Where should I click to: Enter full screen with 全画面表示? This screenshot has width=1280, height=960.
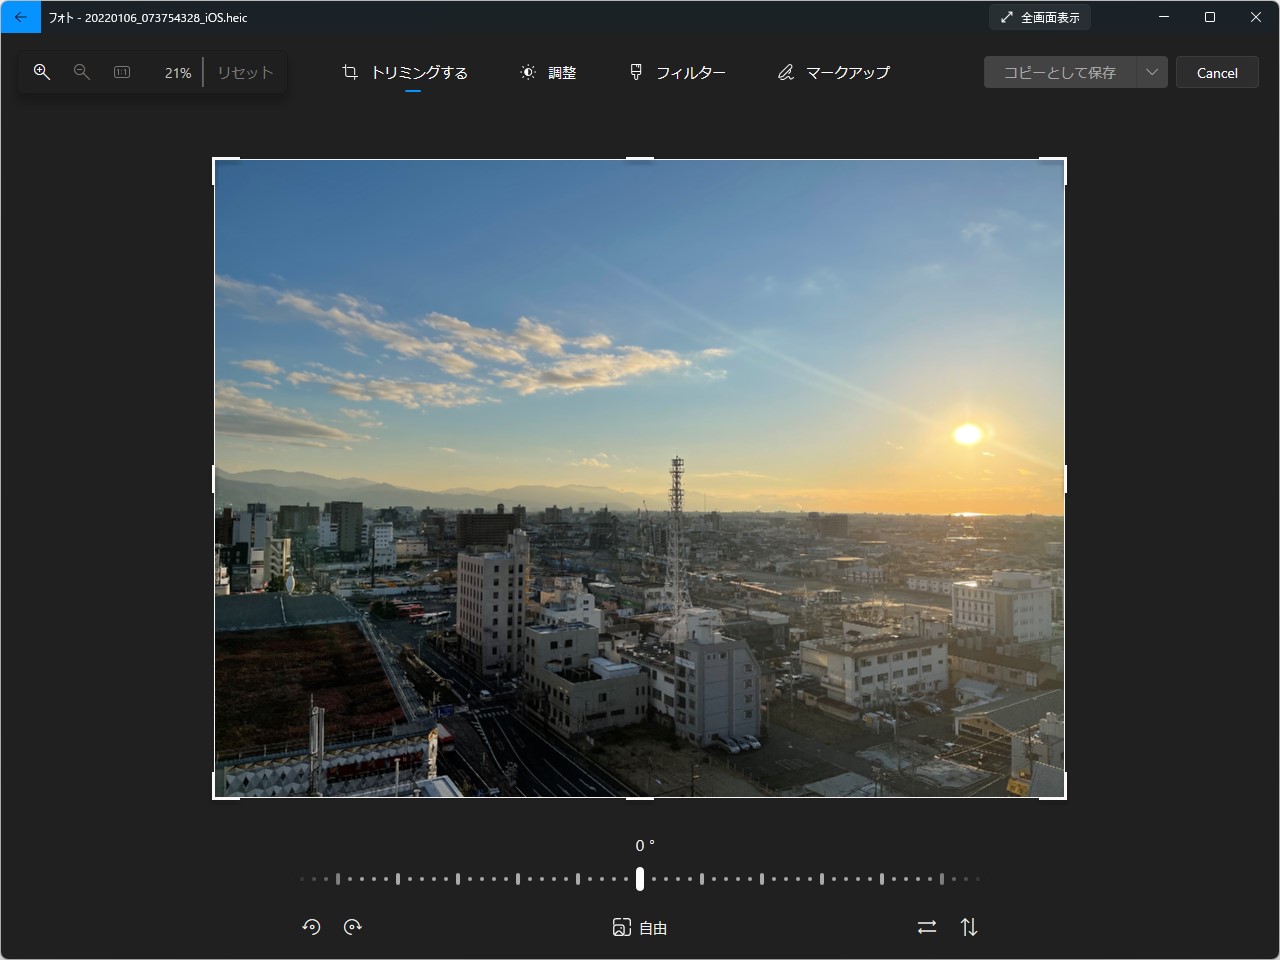[x=1040, y=17]
